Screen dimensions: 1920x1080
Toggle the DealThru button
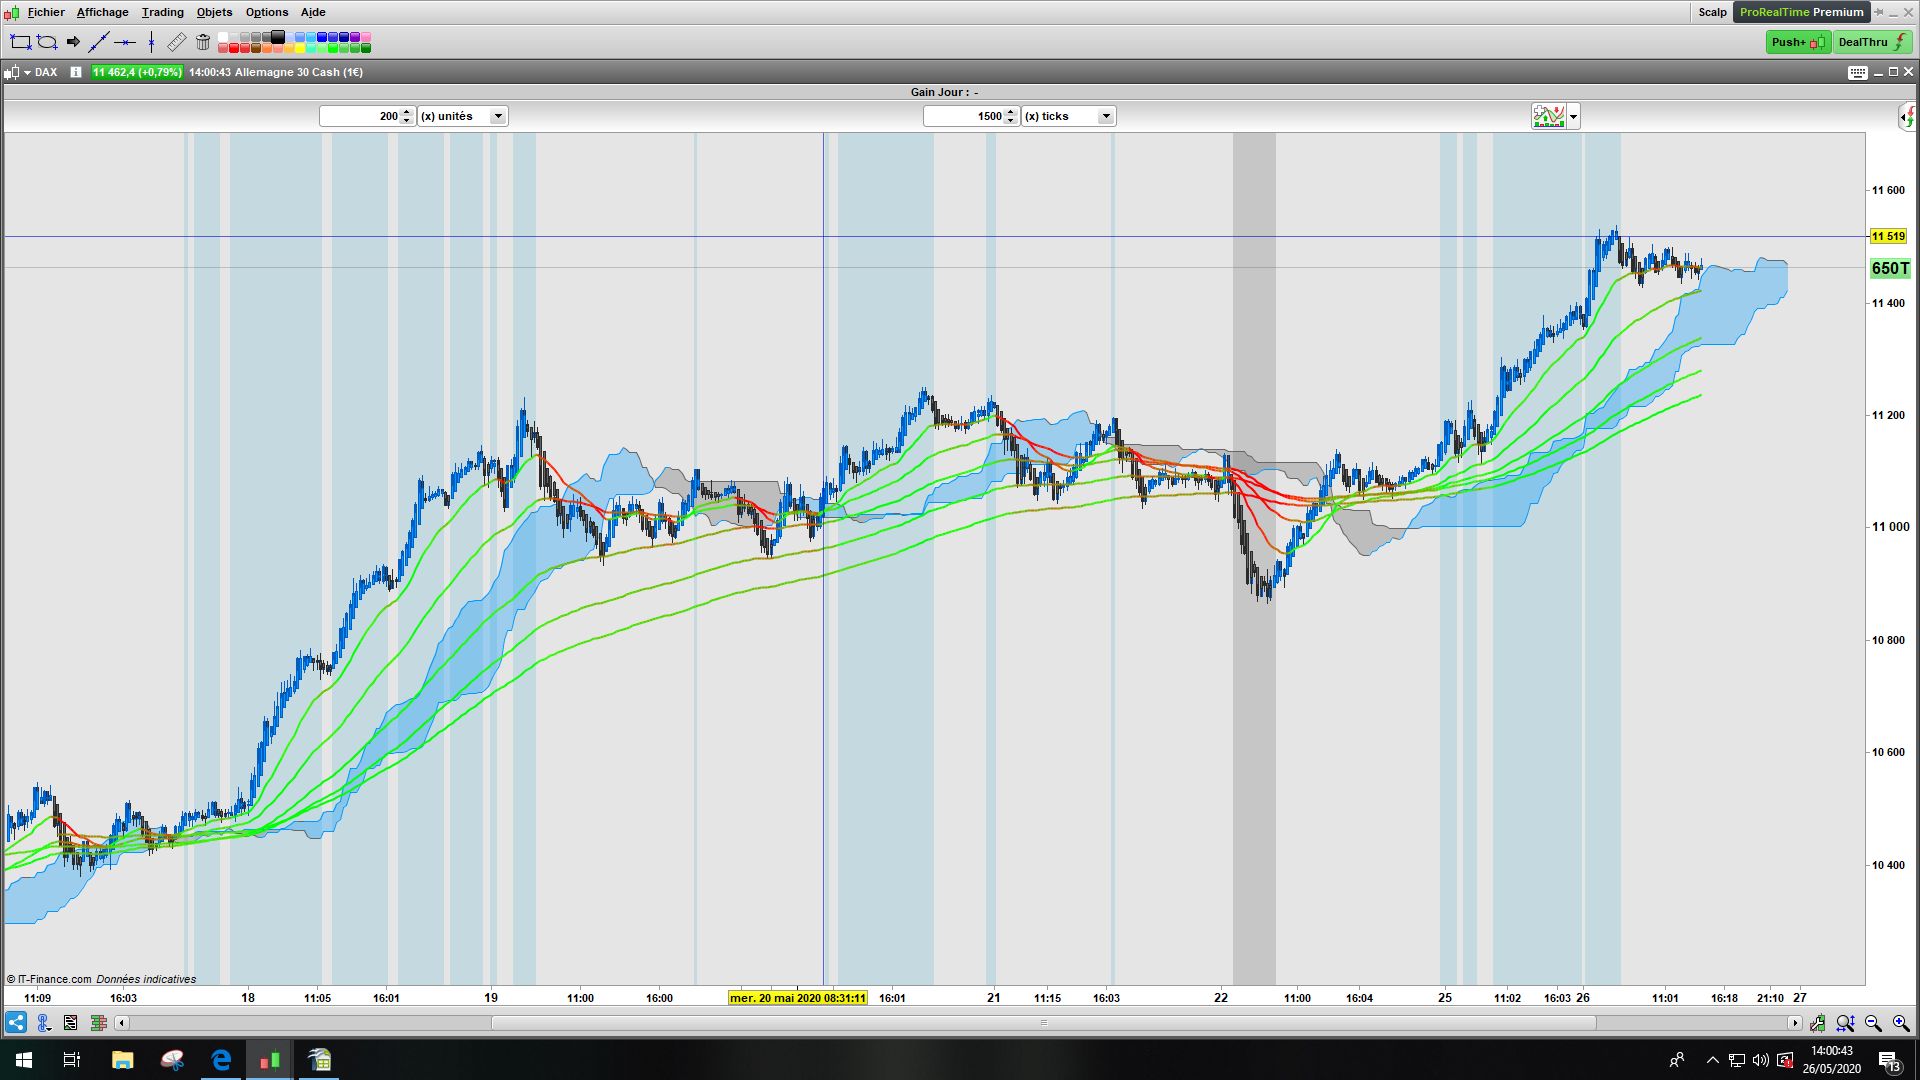pyautogui.click(x=1872, y=42)
